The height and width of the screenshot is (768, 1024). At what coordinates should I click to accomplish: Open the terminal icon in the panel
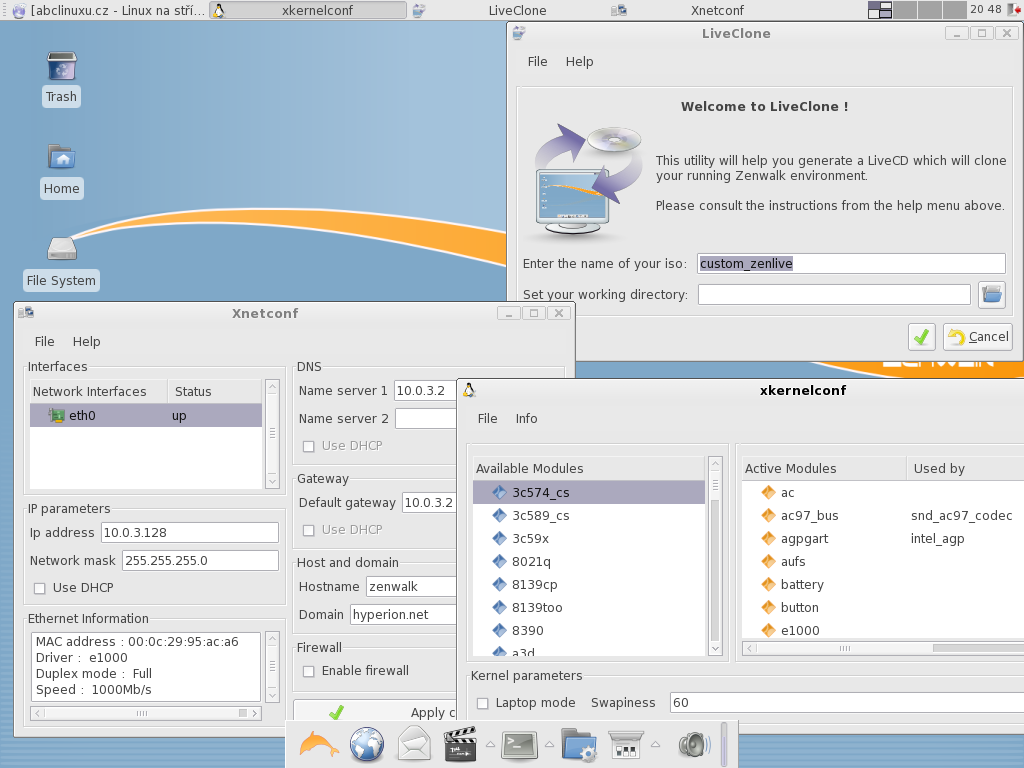tap(519, 745)
